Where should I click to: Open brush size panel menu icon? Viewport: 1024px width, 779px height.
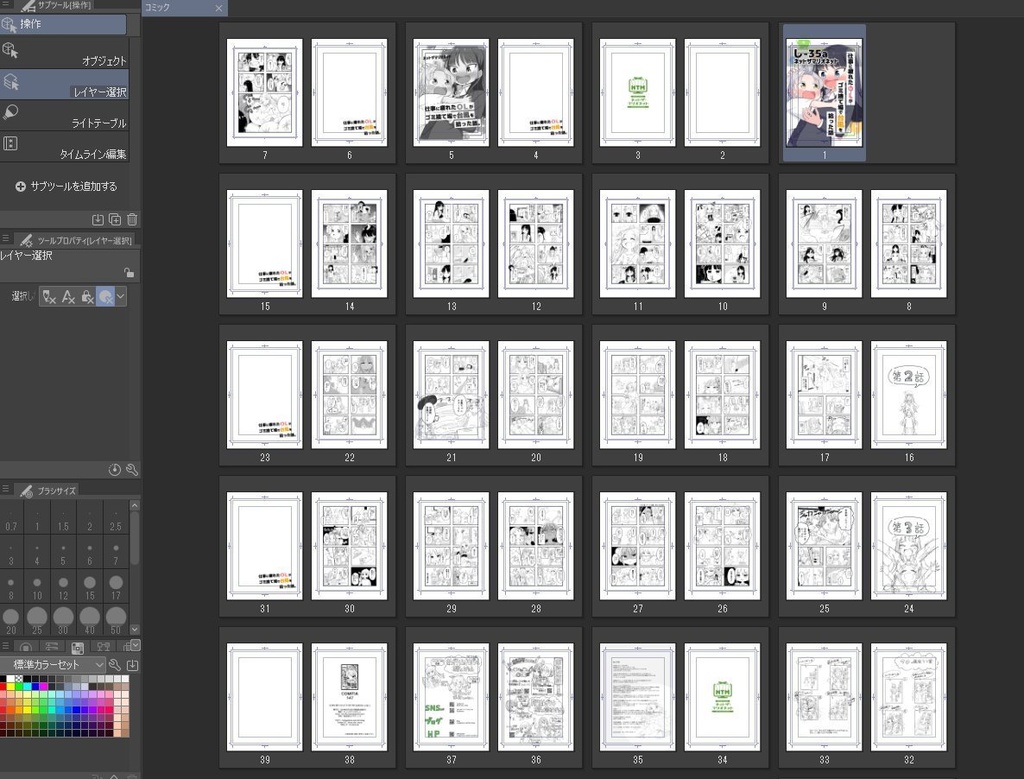coord(5,489)
